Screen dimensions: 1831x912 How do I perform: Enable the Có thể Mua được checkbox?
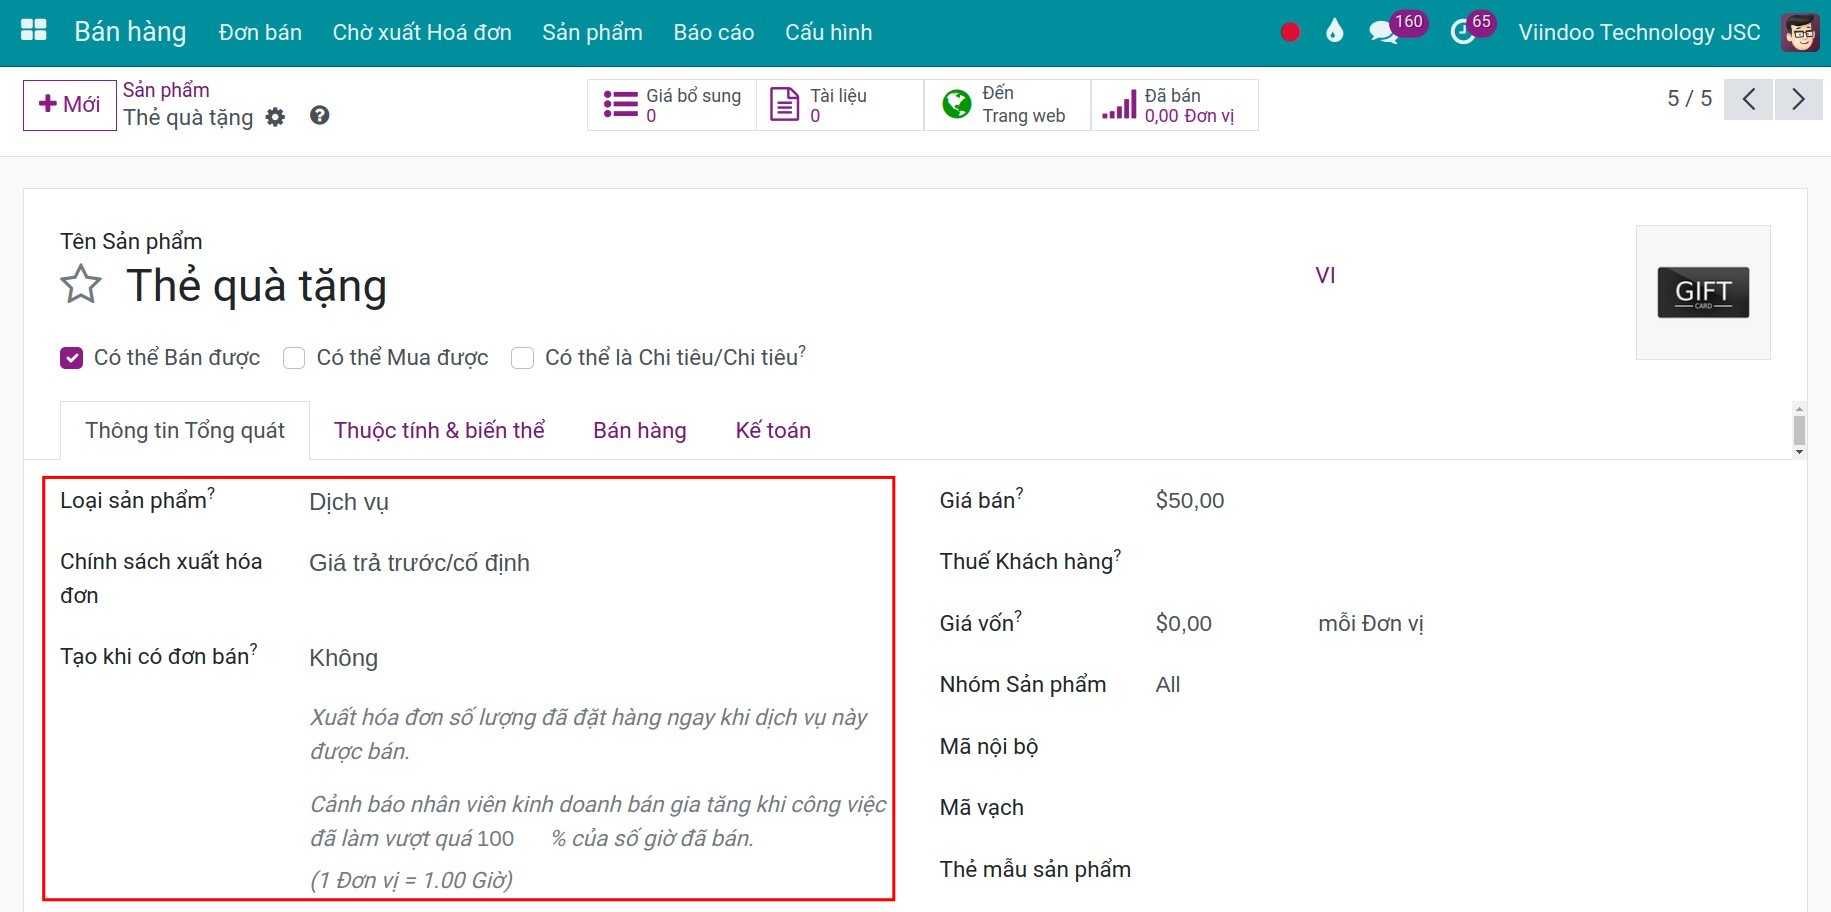coord(294,358)
